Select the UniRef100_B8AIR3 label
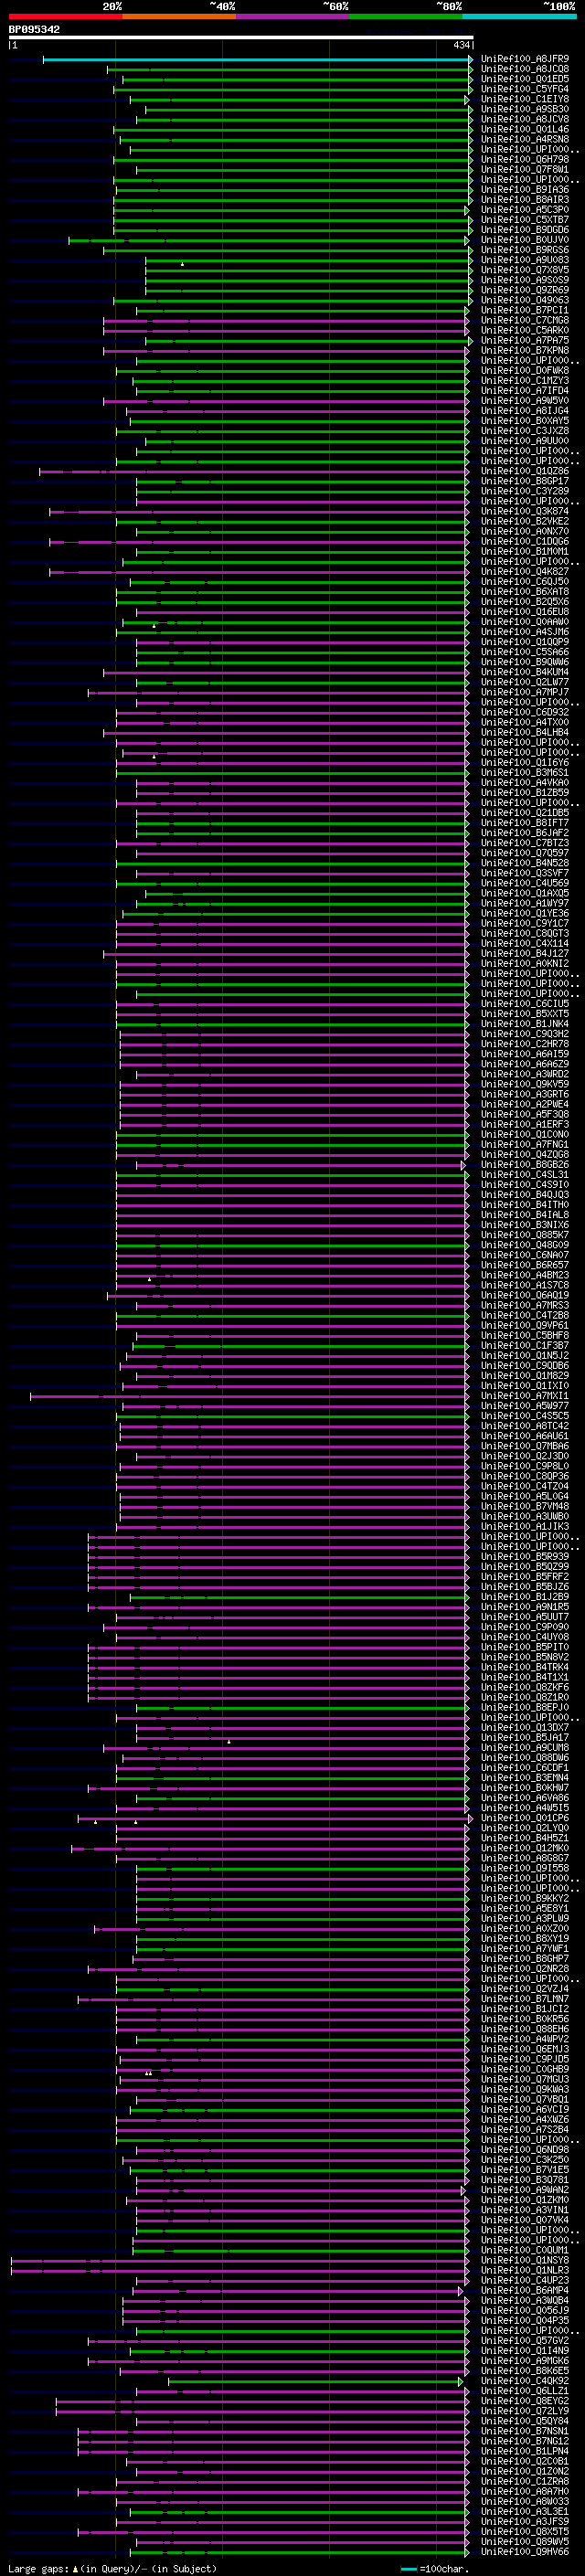Screen dimensions: 585x2576 (525, 199)
